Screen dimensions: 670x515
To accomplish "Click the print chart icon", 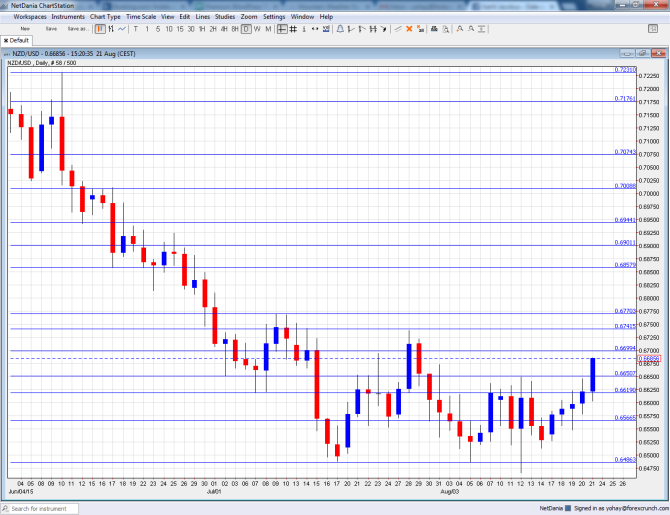I will pos(434,29).
